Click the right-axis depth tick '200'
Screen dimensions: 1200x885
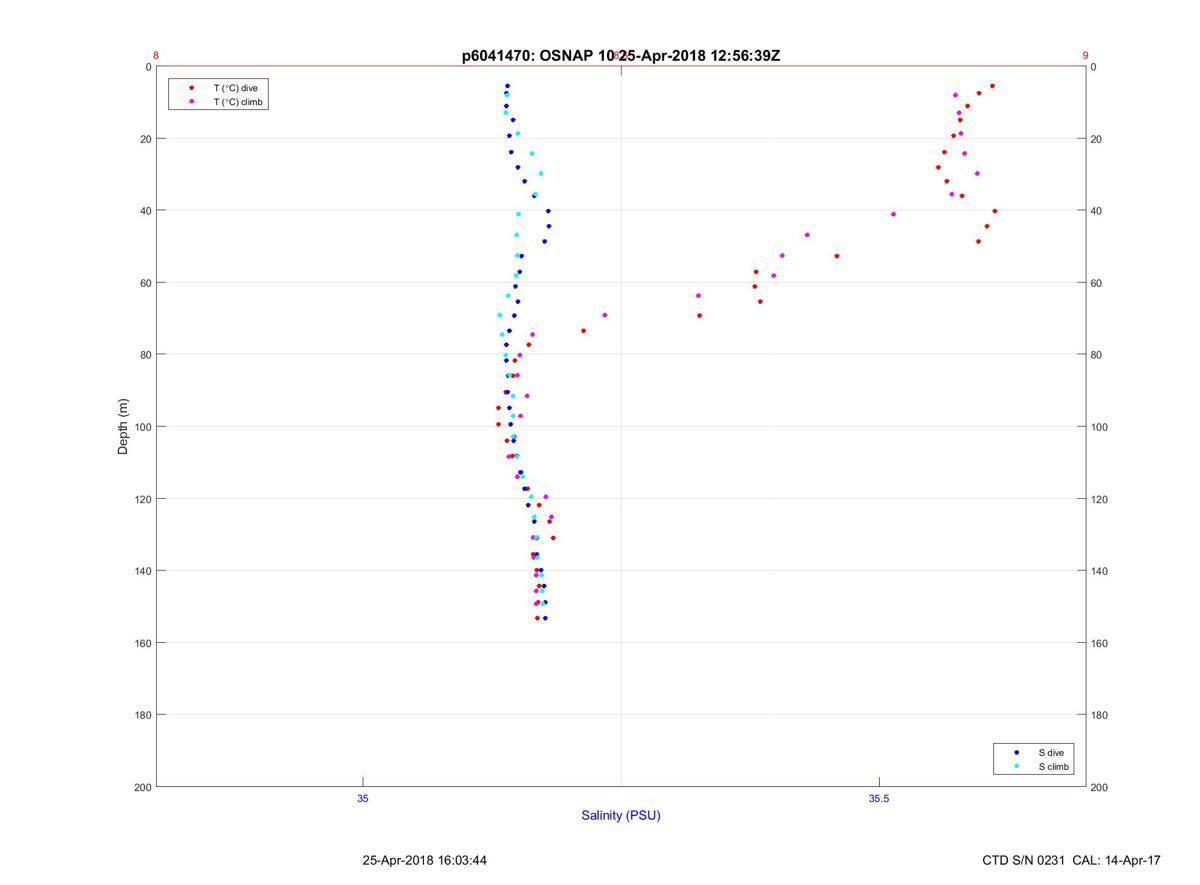[1099, 788]
